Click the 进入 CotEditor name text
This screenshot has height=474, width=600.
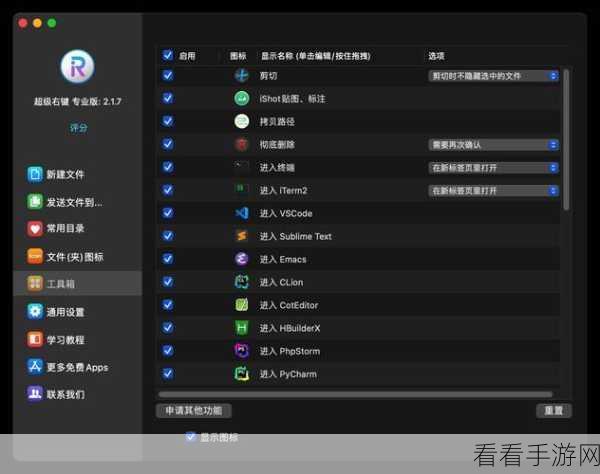pos(289,305)
